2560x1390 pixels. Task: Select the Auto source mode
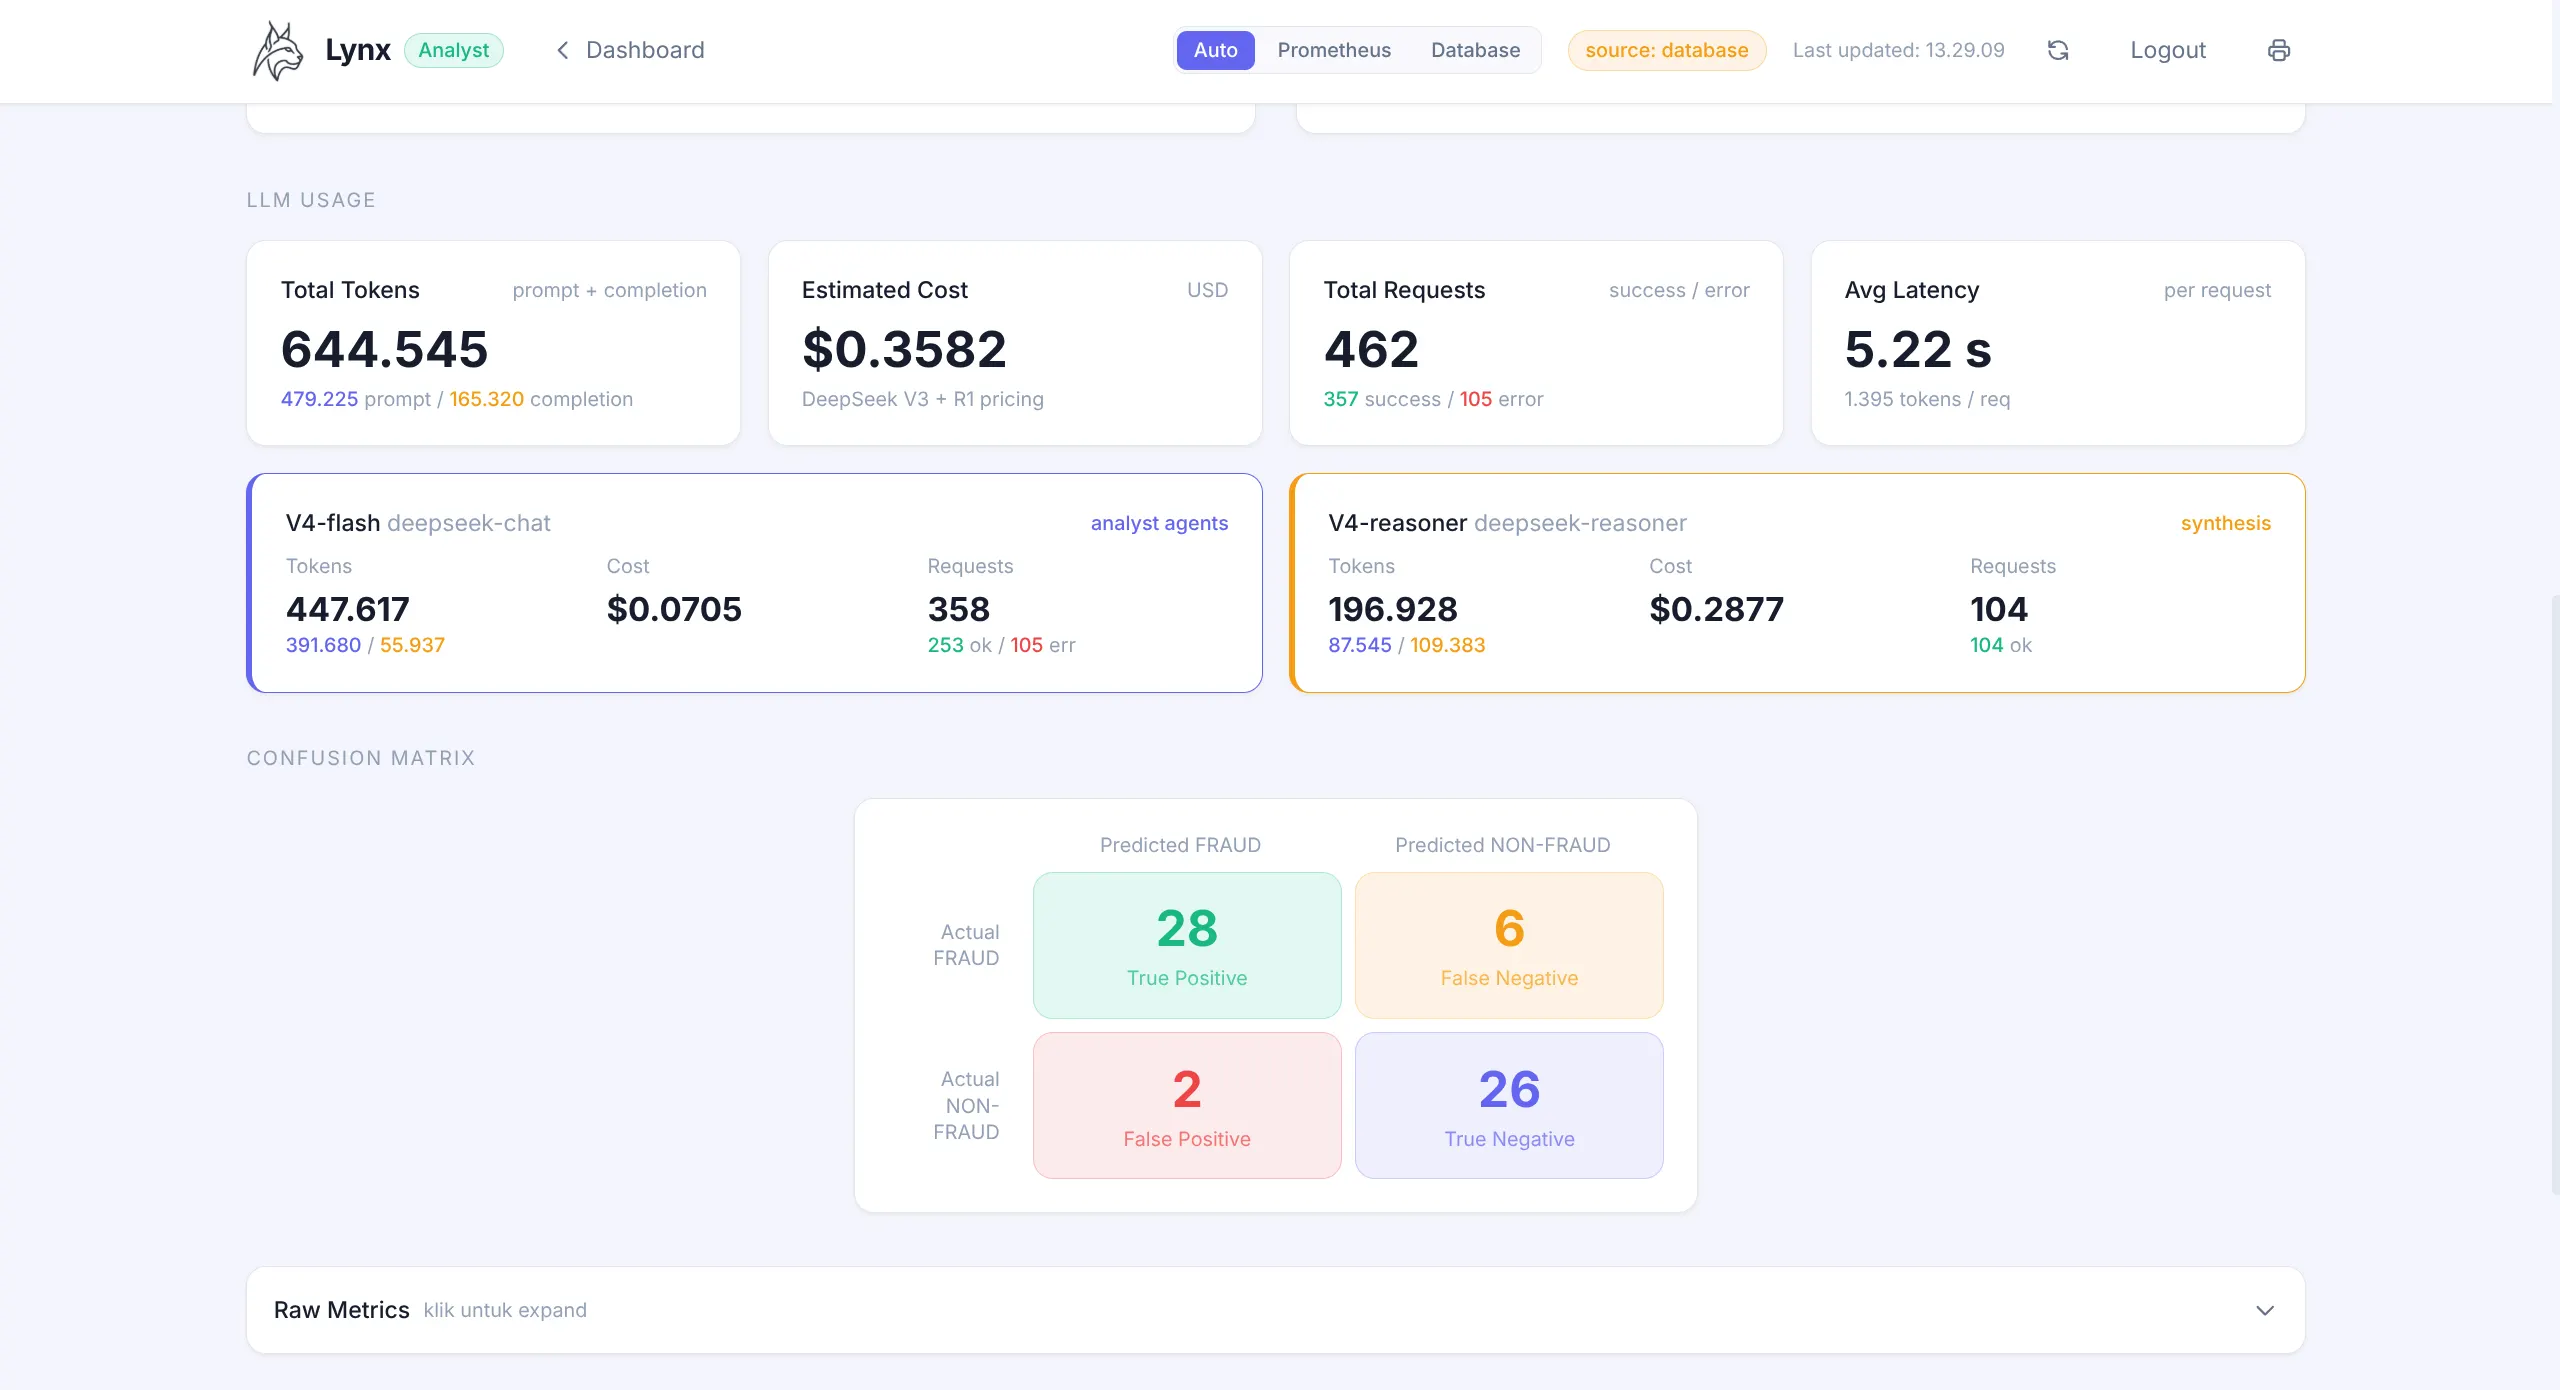[1215, 50]
